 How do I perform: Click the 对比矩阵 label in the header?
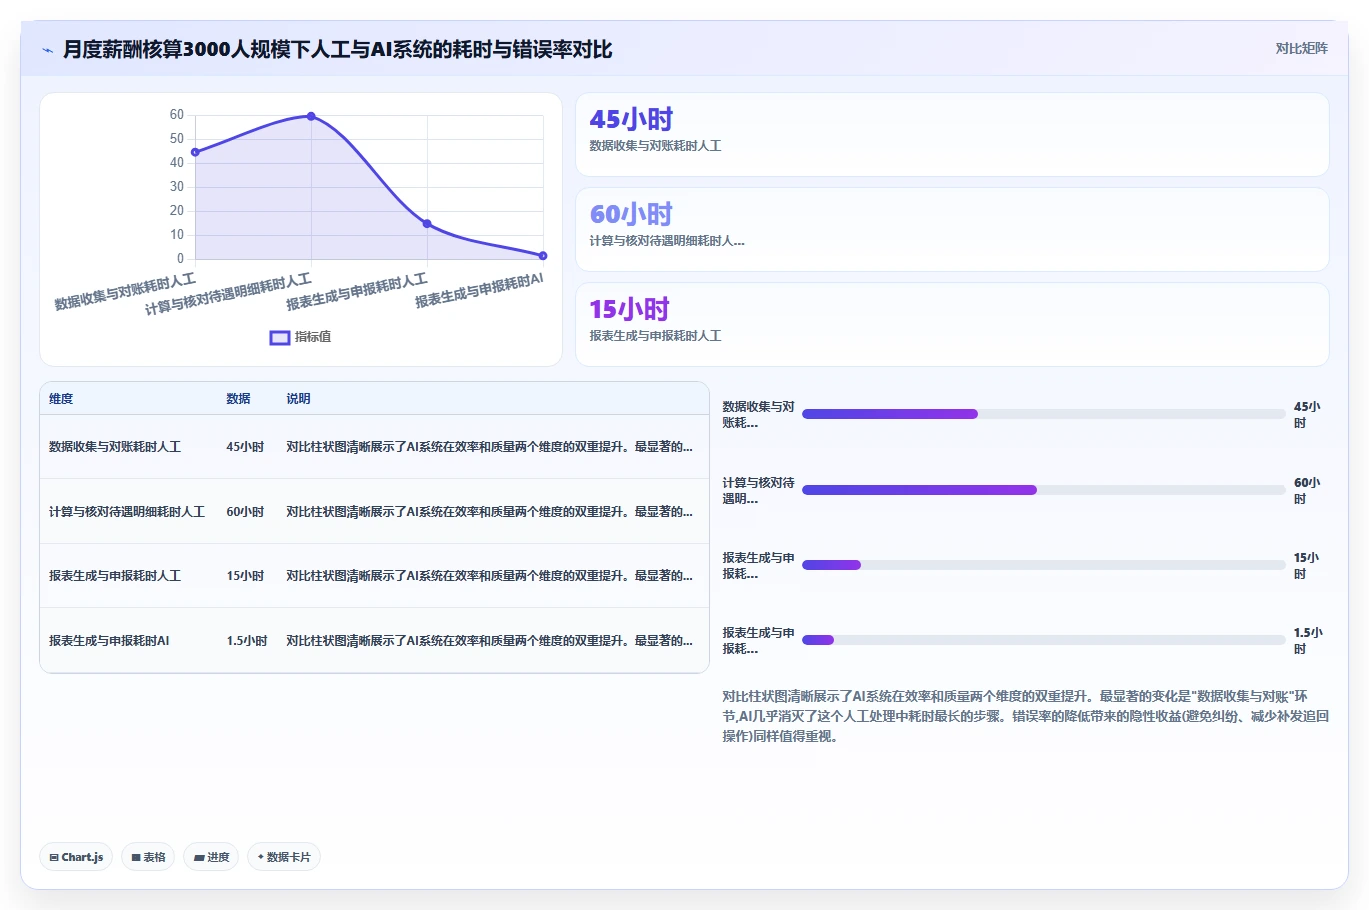click(x=1301, y=49)
